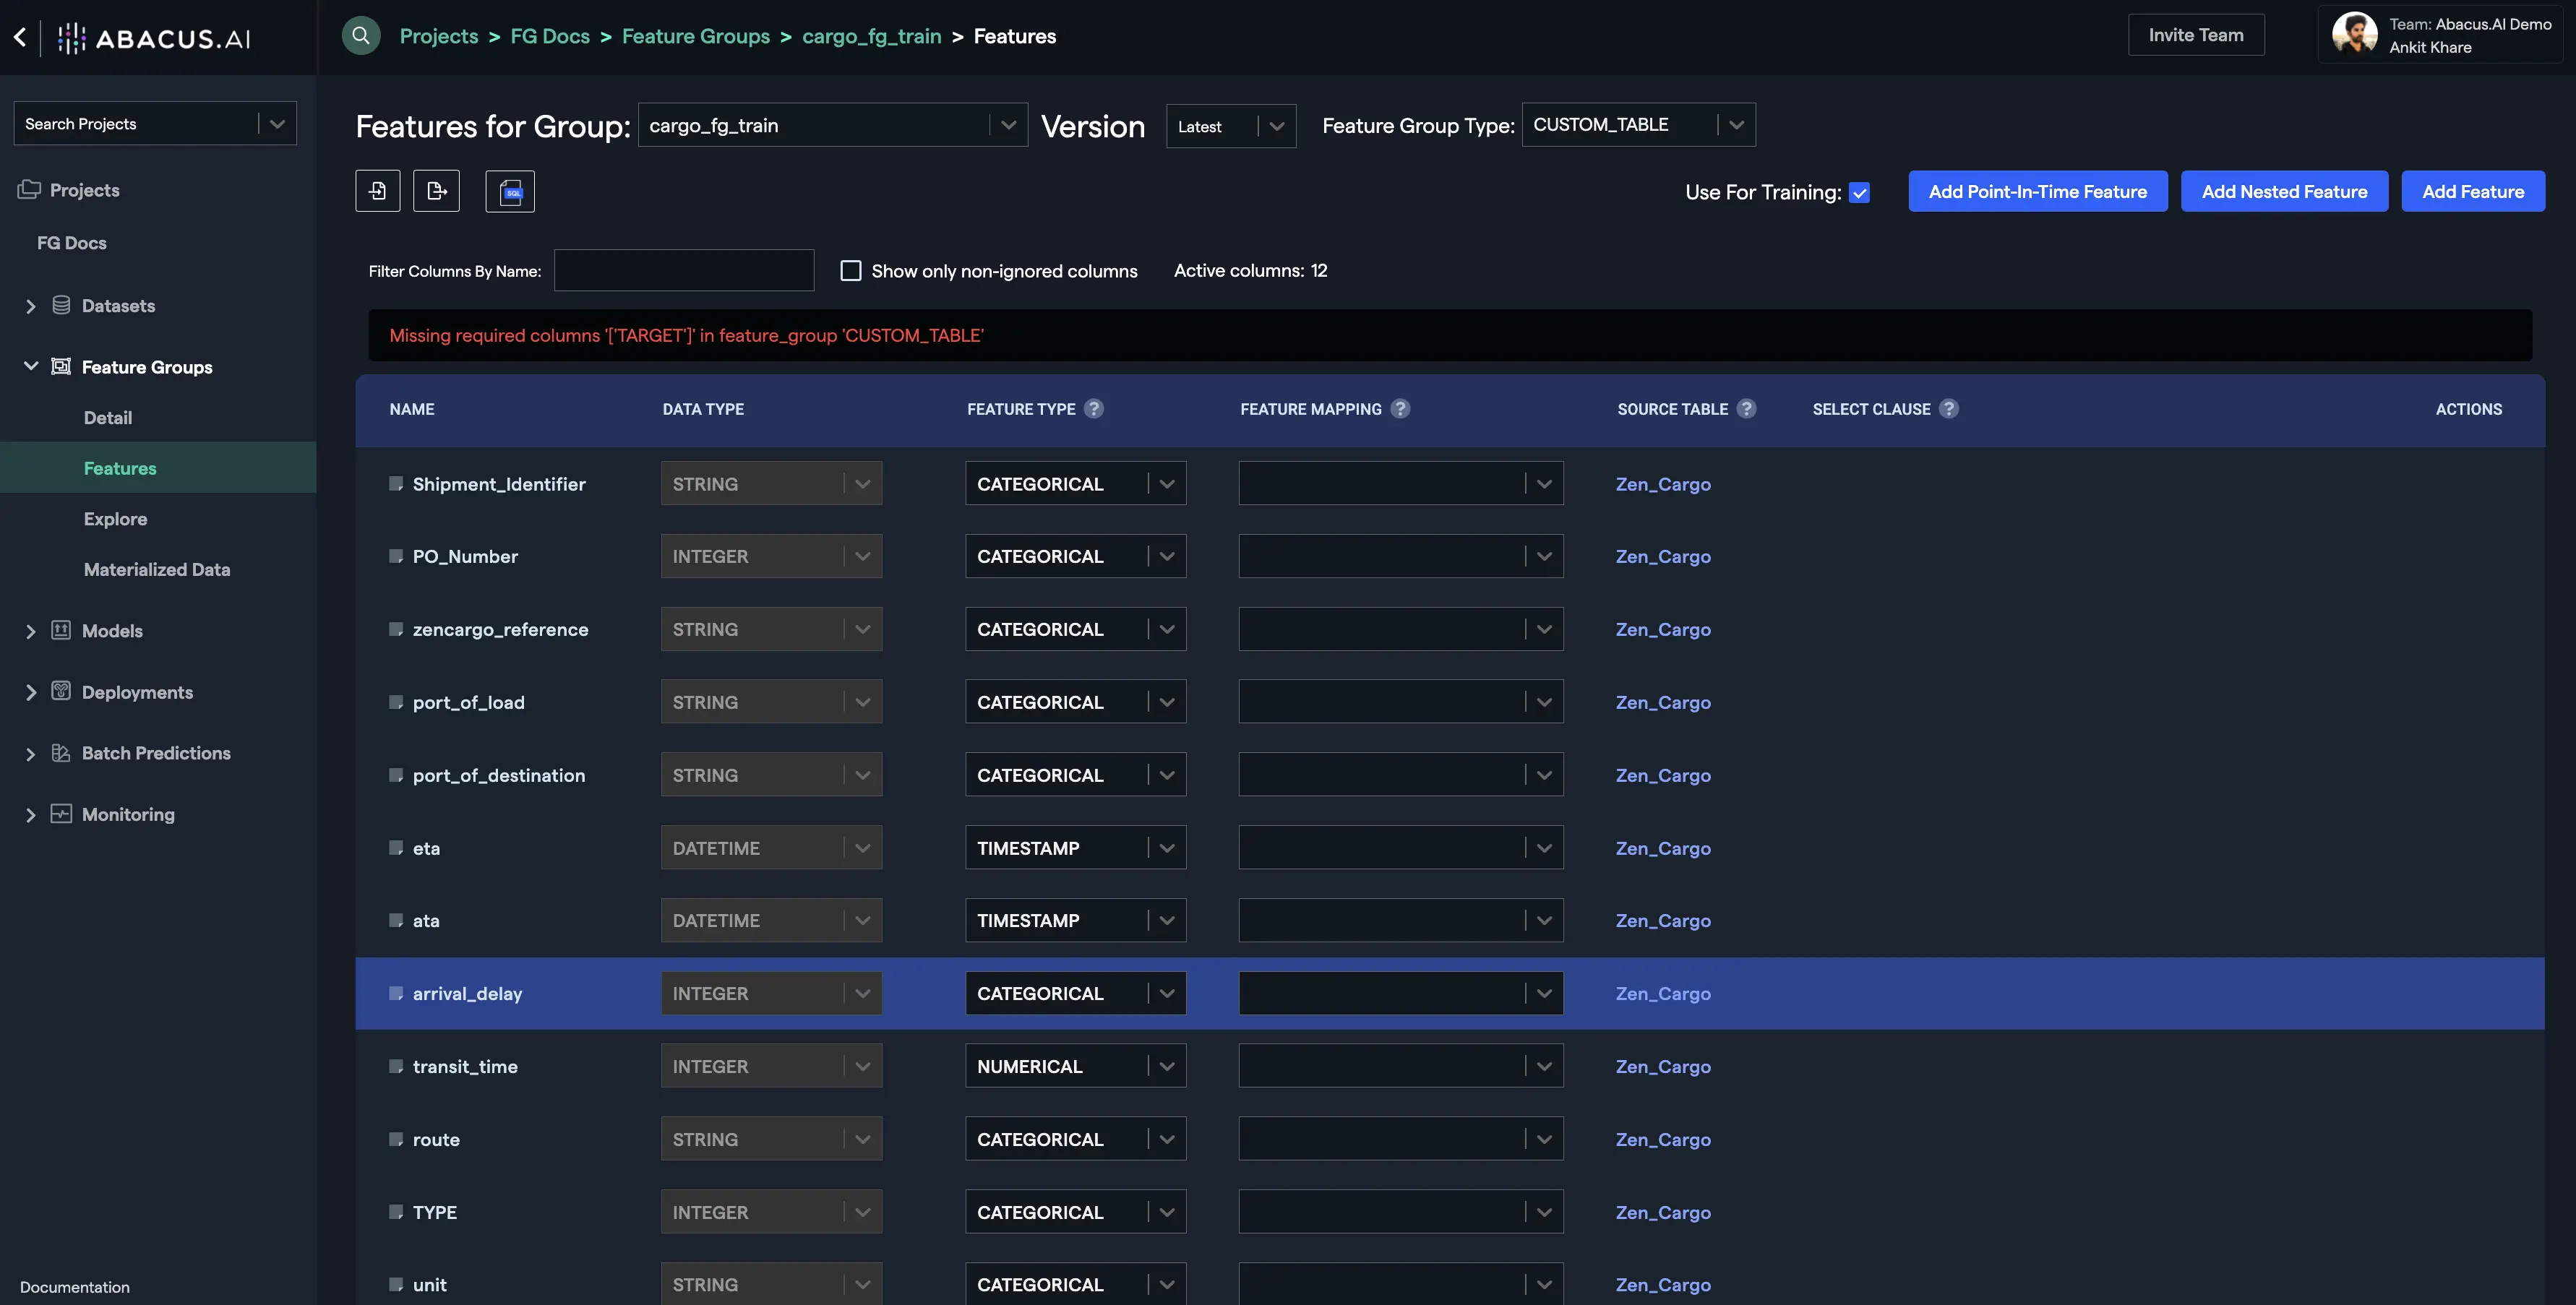This screenshot has height=1305, width=2576.
Task: Click the back arrow beside Abacus.AI logo
Action: click(20, 37)
